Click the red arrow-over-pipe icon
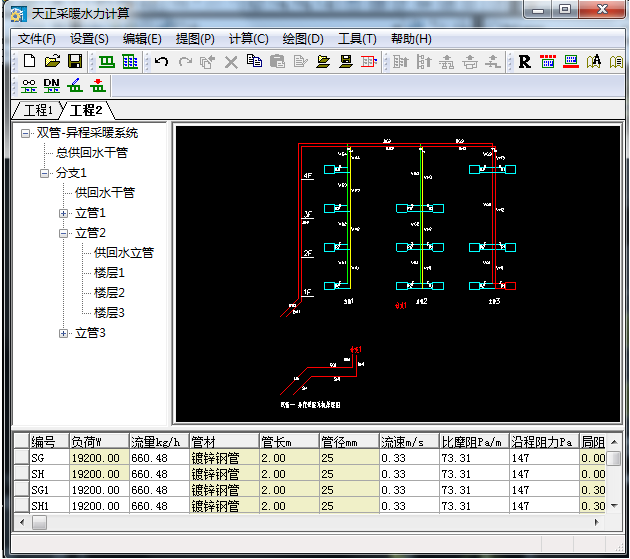 [x=98, y=86]
